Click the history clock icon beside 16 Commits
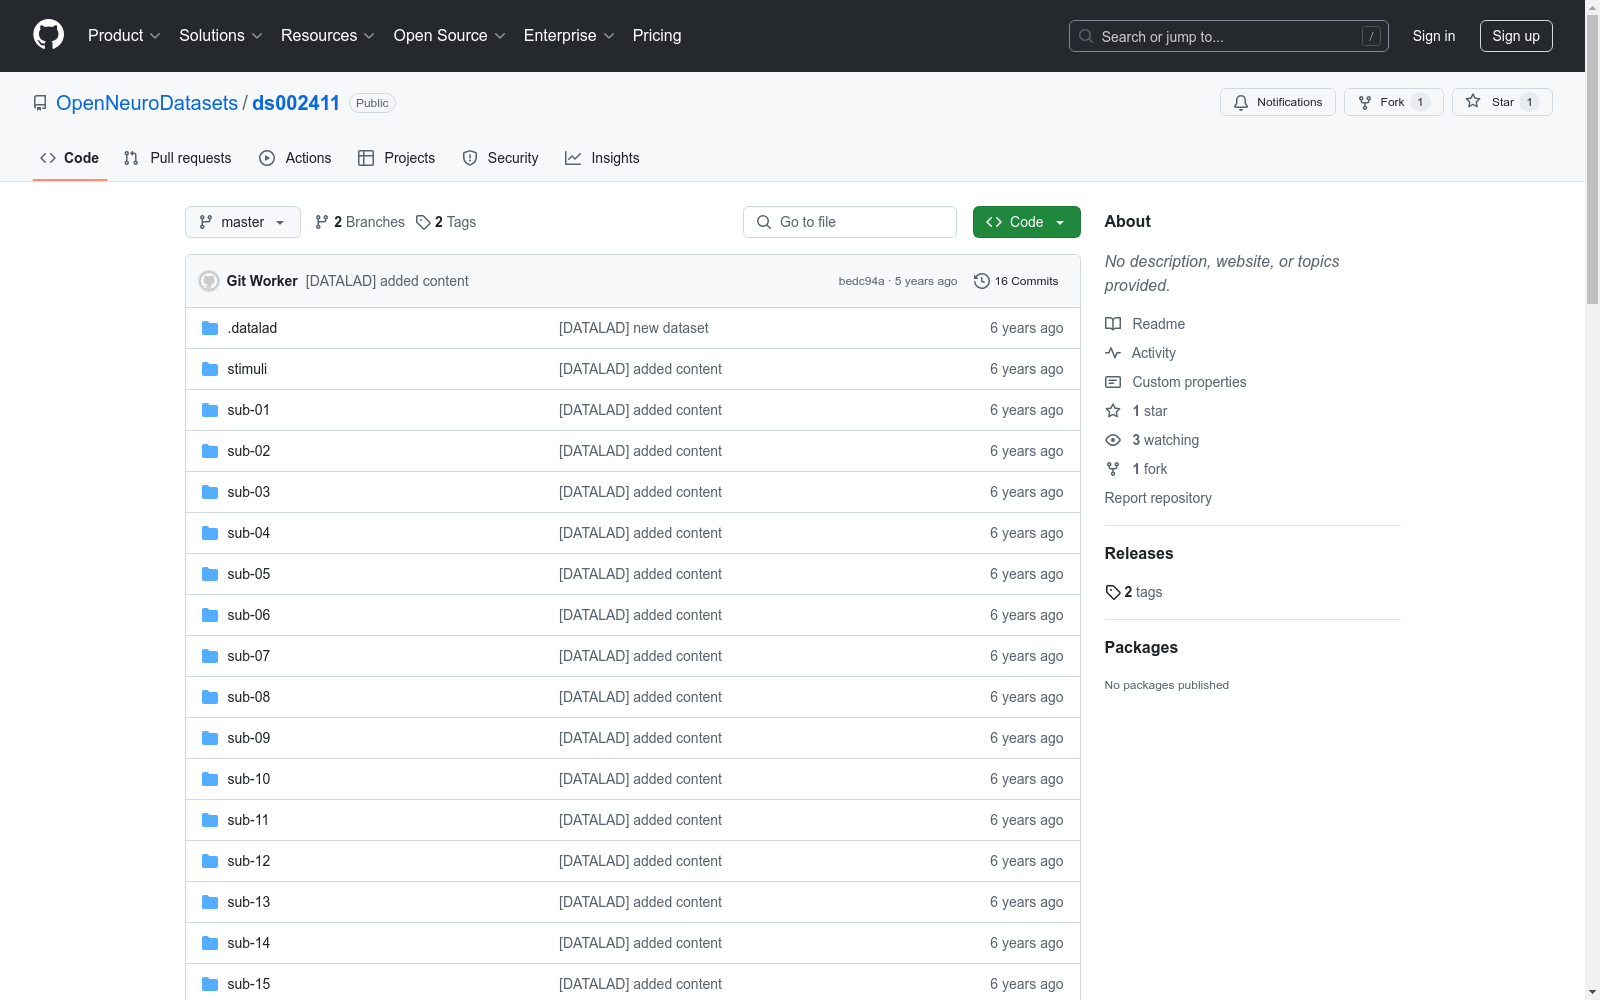This screenshot has width=1600, height=1000. pos(982,281)
